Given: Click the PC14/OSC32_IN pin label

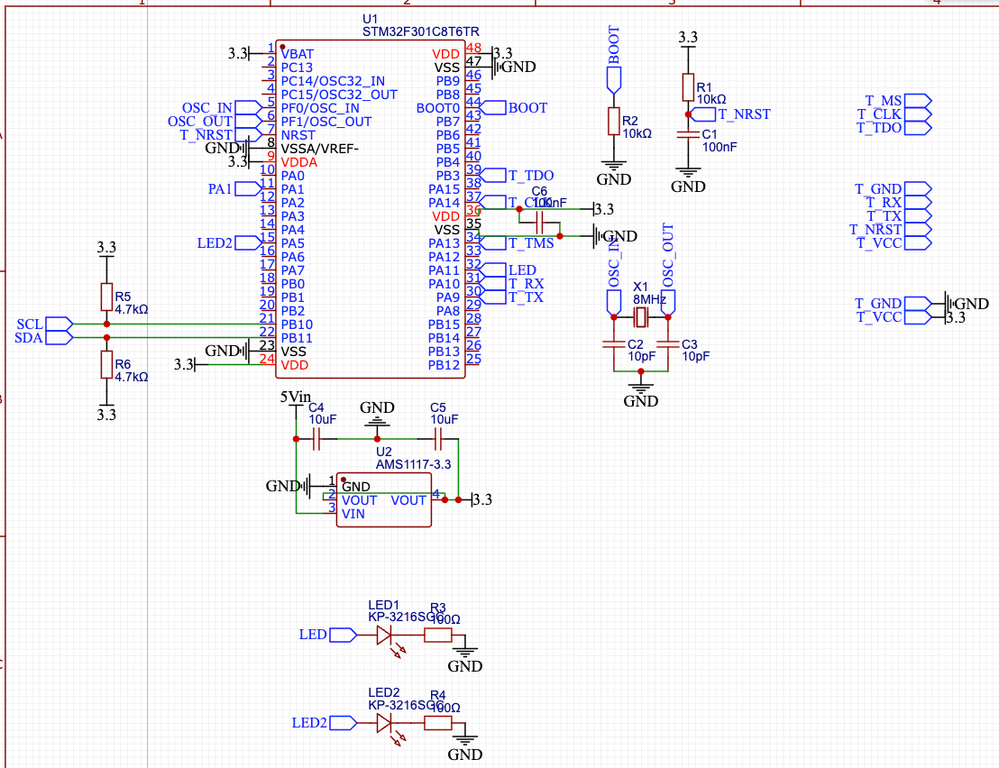Looking at the screenshot, I should point(333,81).
